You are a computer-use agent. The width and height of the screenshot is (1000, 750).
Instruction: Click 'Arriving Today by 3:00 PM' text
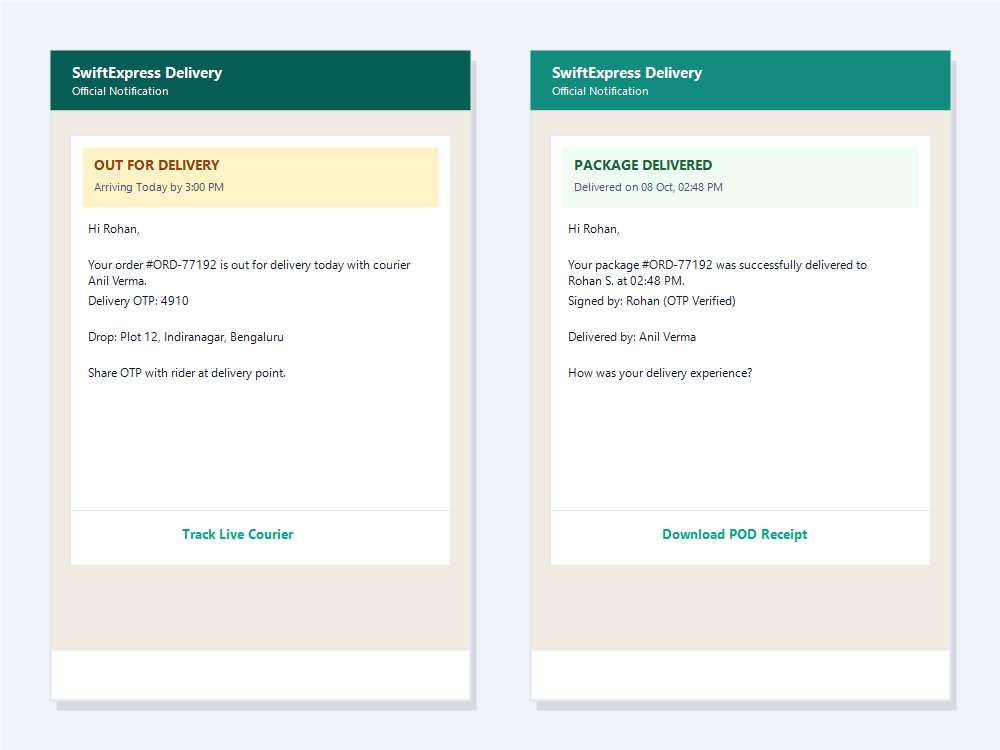(x=159, y=188)
